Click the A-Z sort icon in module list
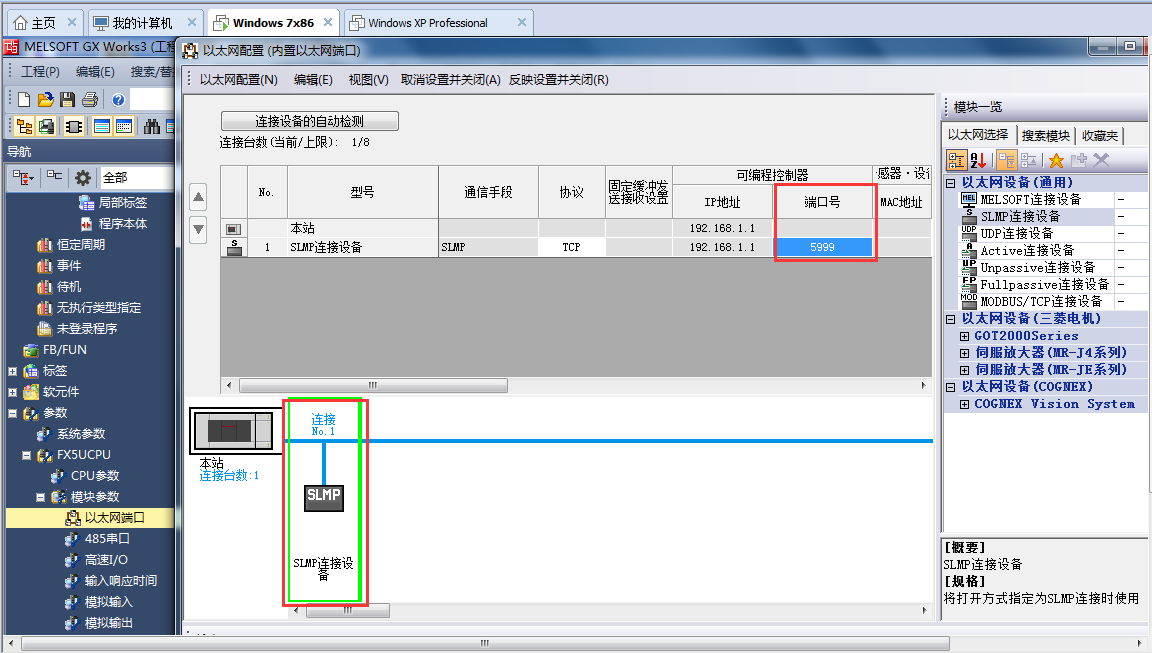1152x653 pixels. click(x=979, y=160)
